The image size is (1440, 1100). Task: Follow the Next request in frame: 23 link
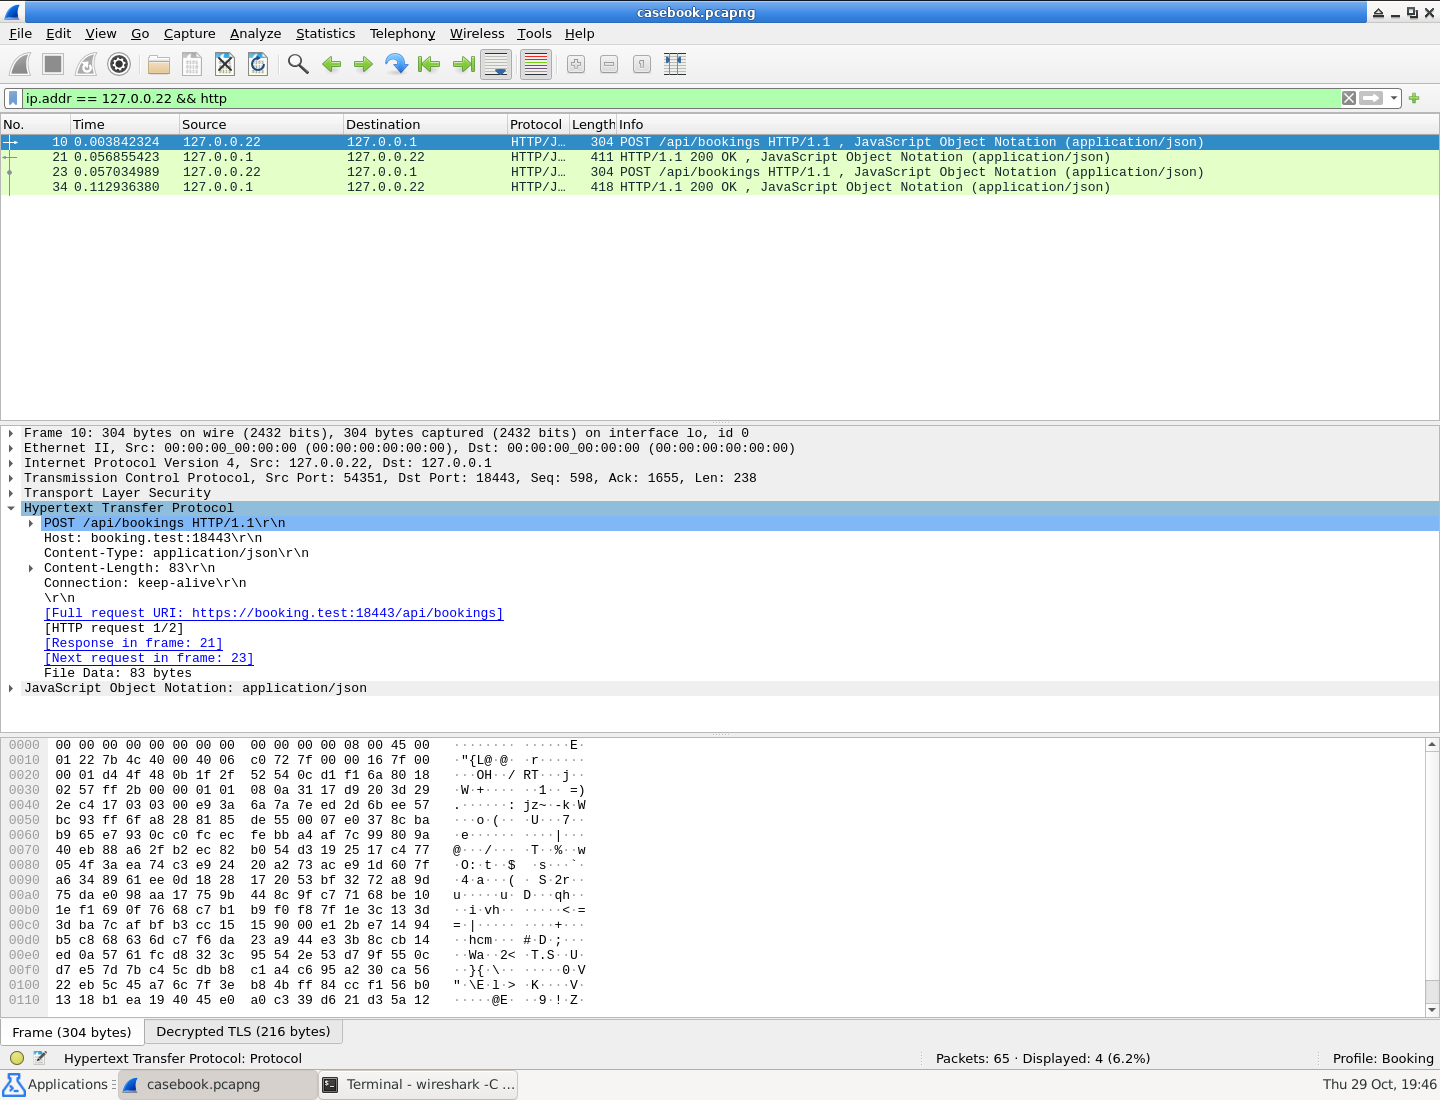click(149, 659)
